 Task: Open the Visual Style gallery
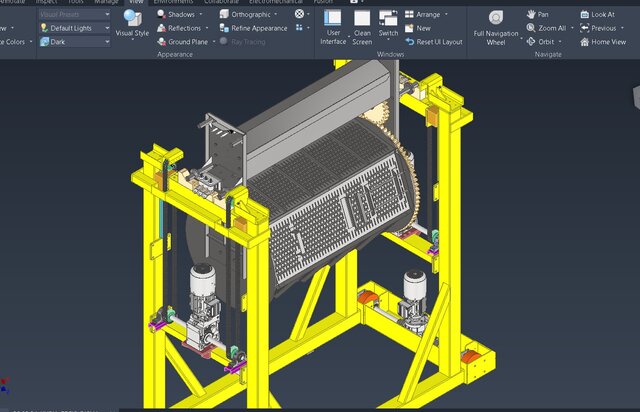pyautogui.click(x=131, y=25)
